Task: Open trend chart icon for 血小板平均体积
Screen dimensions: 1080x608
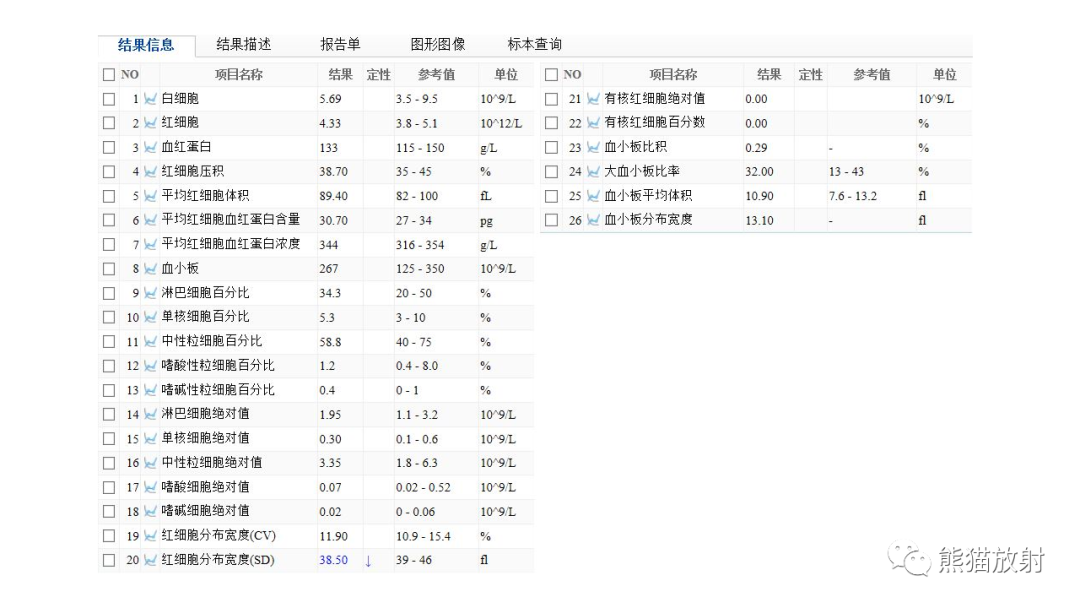Action: point(593,196)
